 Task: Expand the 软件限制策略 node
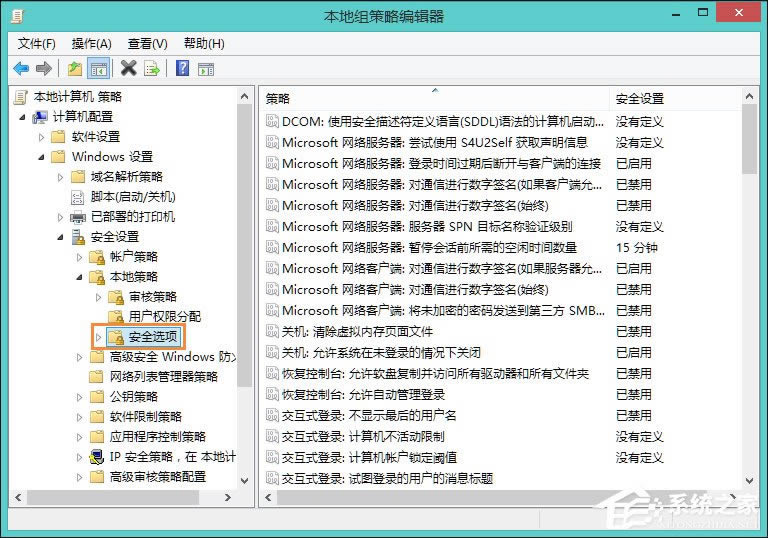(80, 417)
